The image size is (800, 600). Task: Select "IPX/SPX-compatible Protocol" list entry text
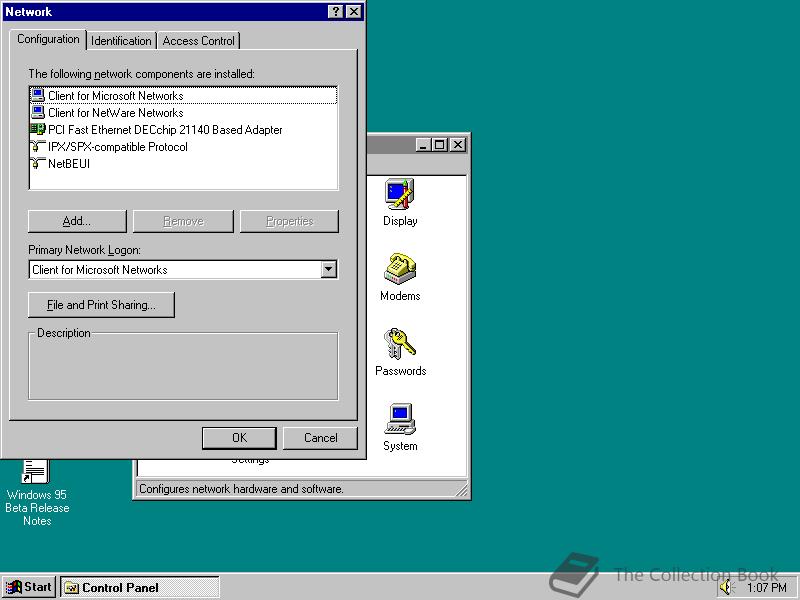click(x=117, y=147)
